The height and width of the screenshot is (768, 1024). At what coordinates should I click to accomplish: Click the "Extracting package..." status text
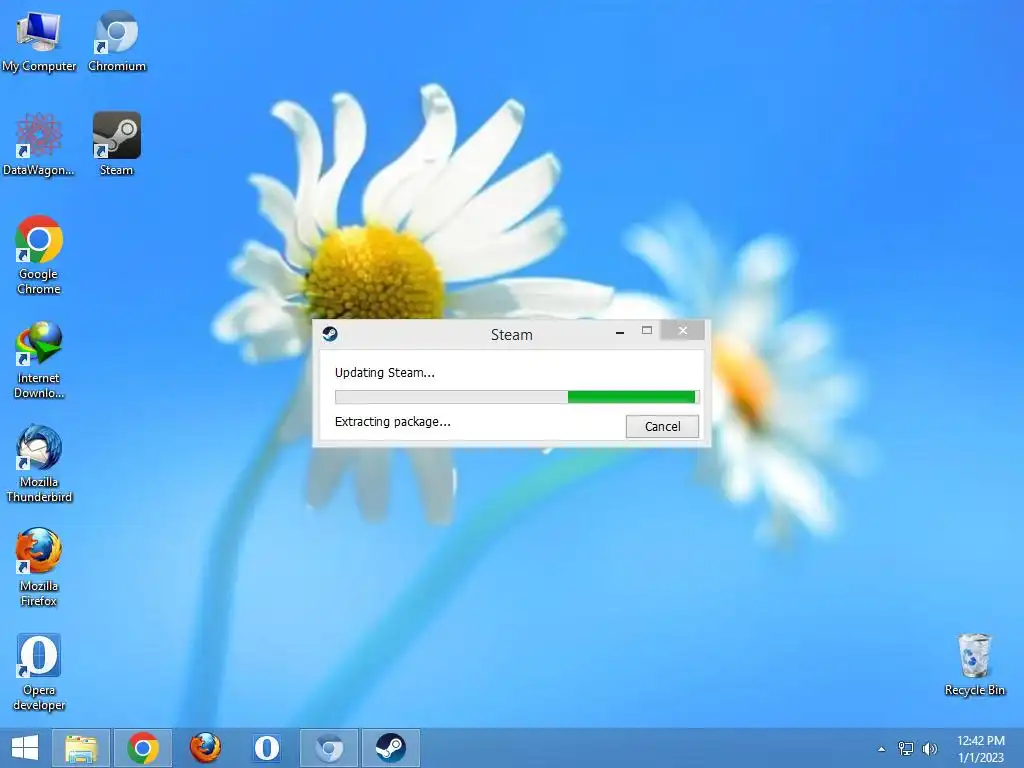(x=392, y=422)
